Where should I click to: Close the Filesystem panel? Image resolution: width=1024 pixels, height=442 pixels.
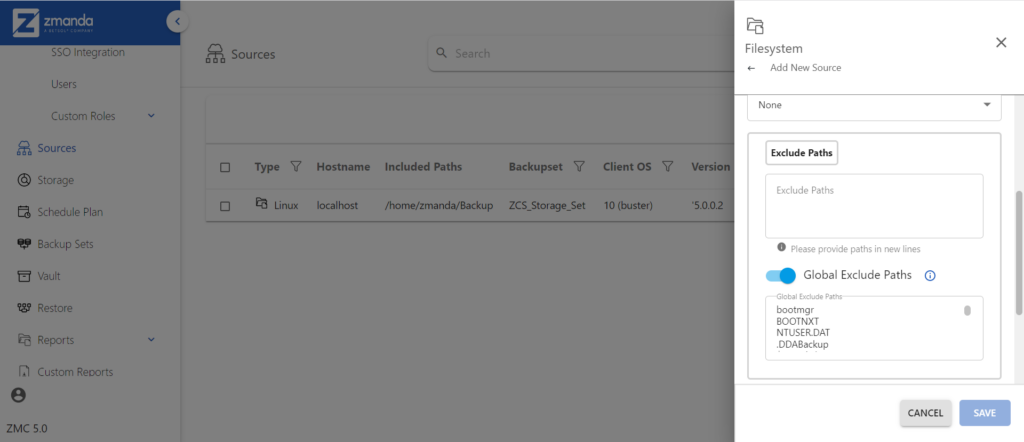(x=1000, y=42)
